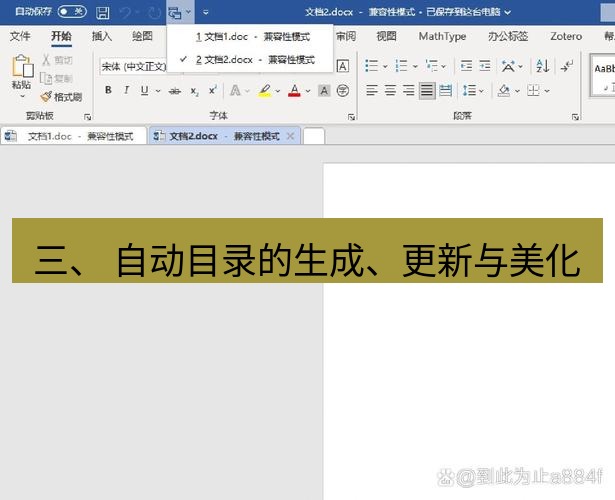Open the 字体 dialog launcher
Image resolution: width=615 pixels, height=500 pixels.
coord(351,117)
